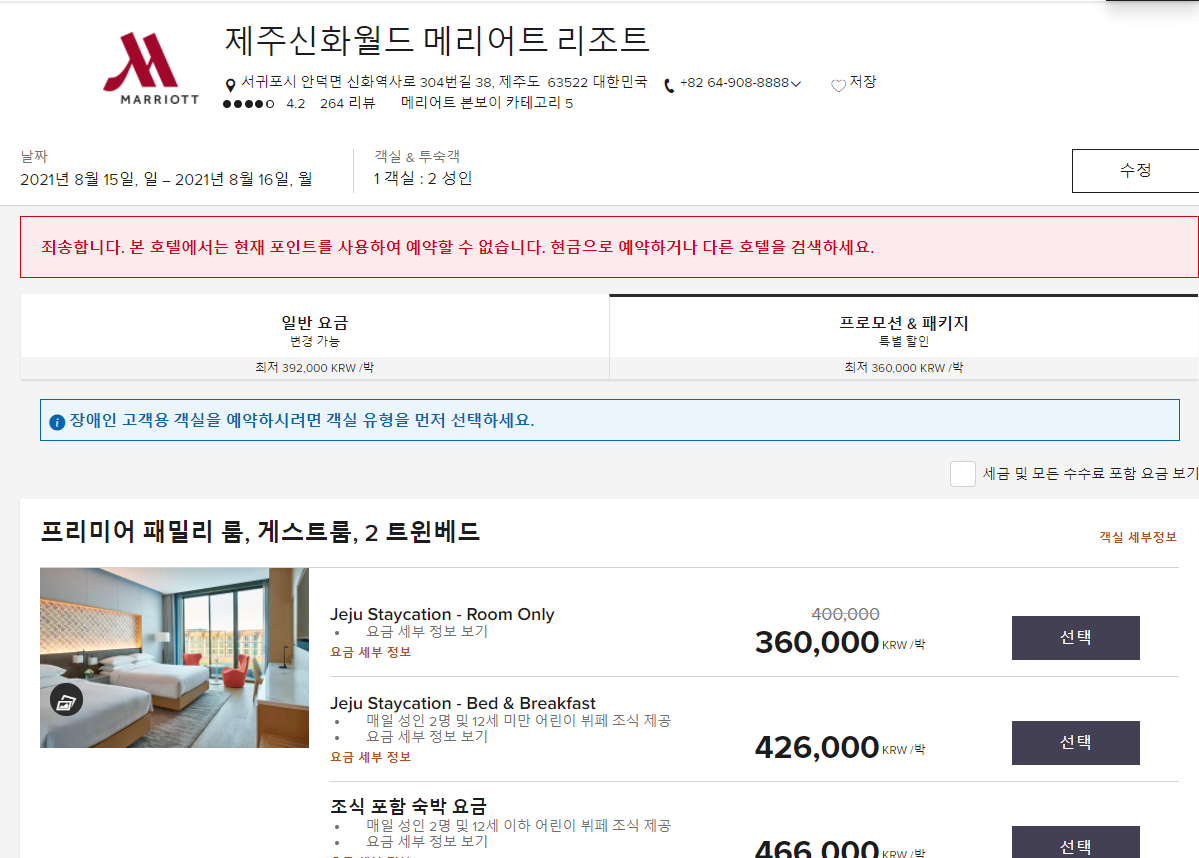Open the room photo gallery icon
This screenshot has height=858, width=1199.
coord(67,700)
